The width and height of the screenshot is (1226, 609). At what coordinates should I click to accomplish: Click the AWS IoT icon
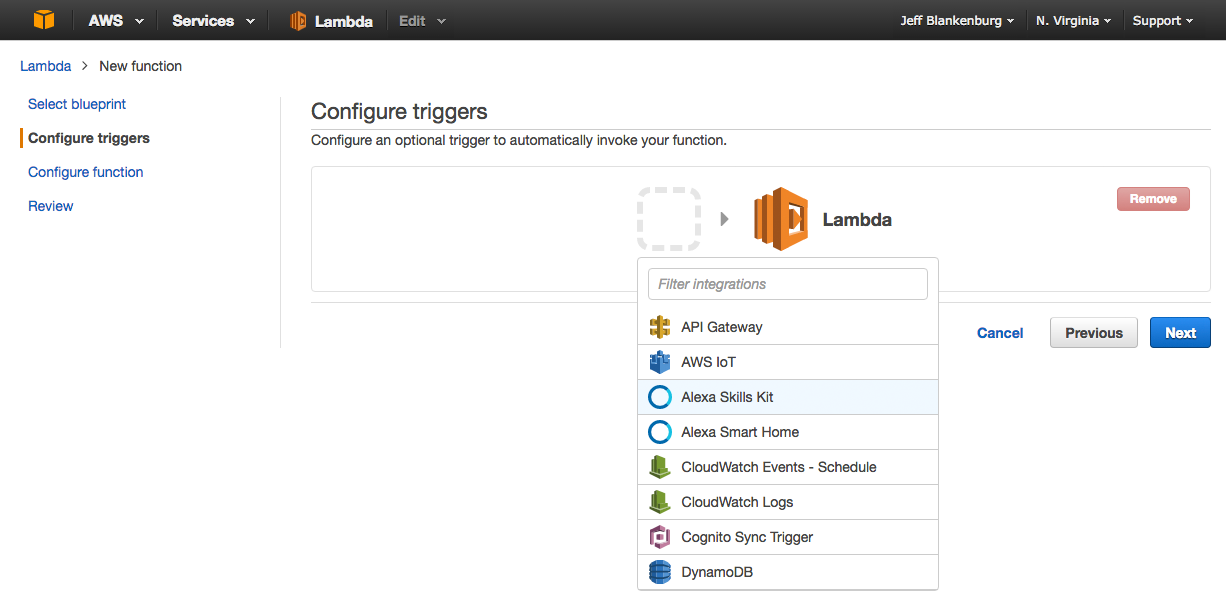[x=659, y=362]
